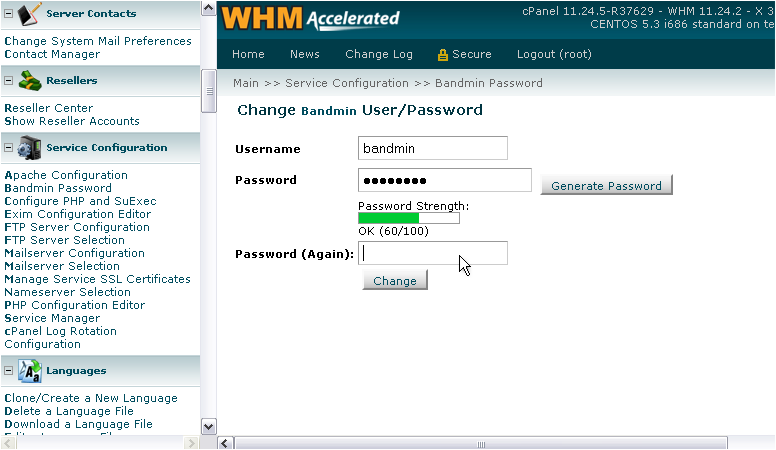The height and width of the screenshot is (450, 776).
Task: Open Show Reseller Accounts
Action: [x=72, y=121]
